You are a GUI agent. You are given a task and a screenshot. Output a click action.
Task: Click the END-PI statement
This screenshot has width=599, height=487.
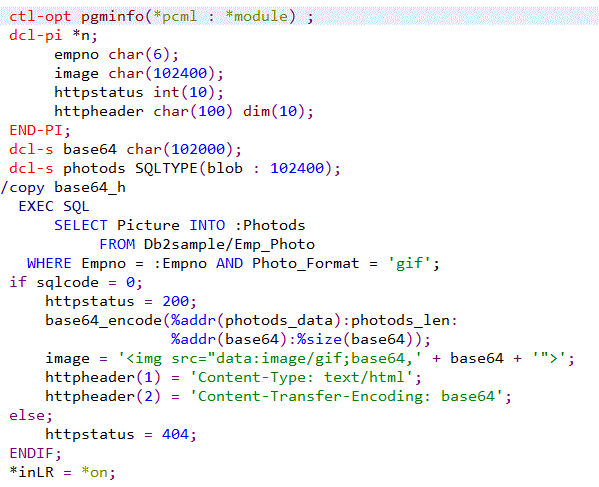coord(40,131)
